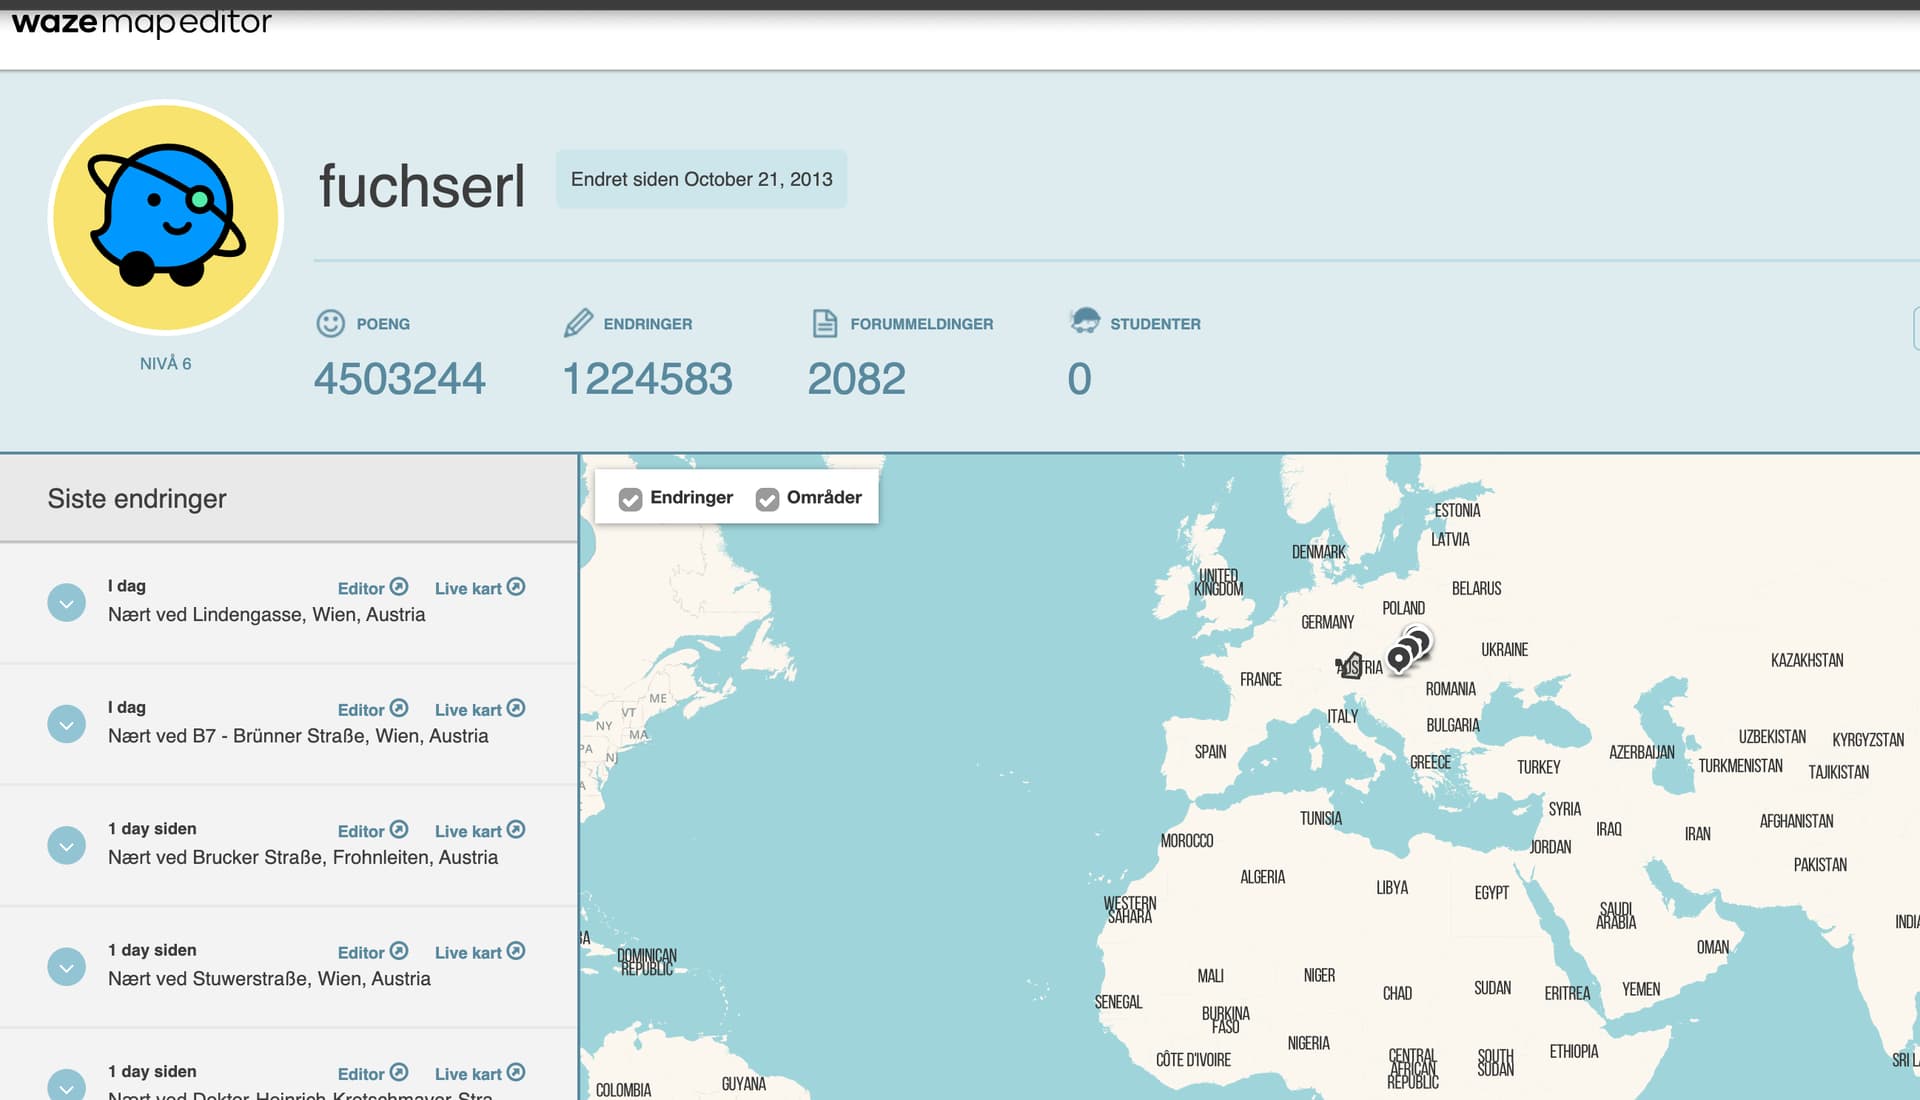
Task: Click the Studenter mentor icon
Action: (x=1084, y=322)
